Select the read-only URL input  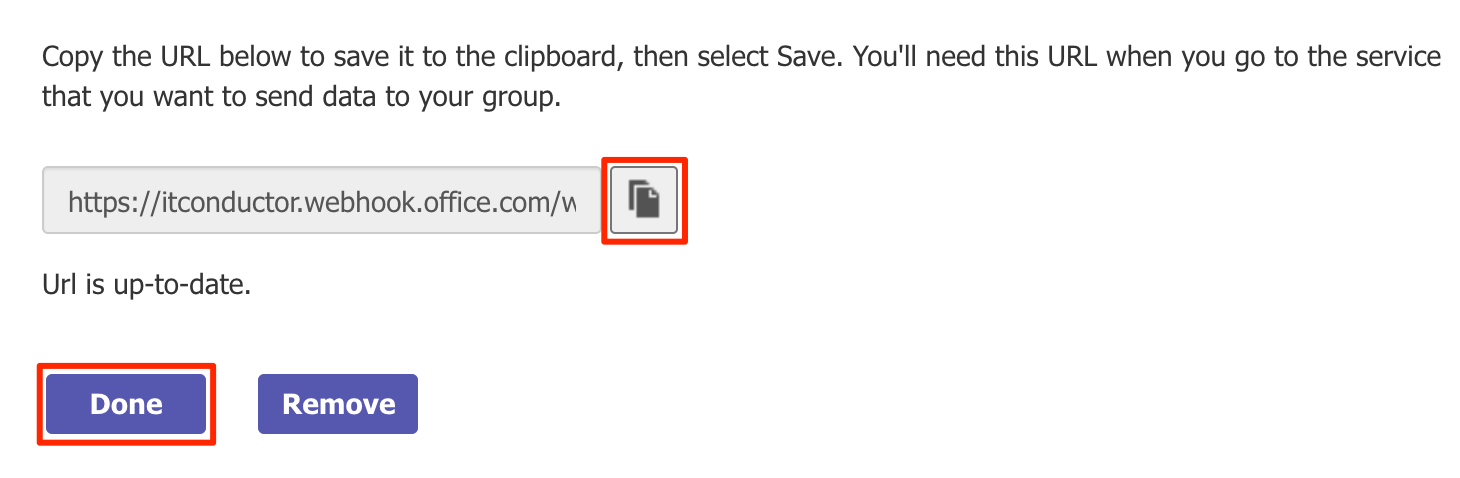coord(321,201)
